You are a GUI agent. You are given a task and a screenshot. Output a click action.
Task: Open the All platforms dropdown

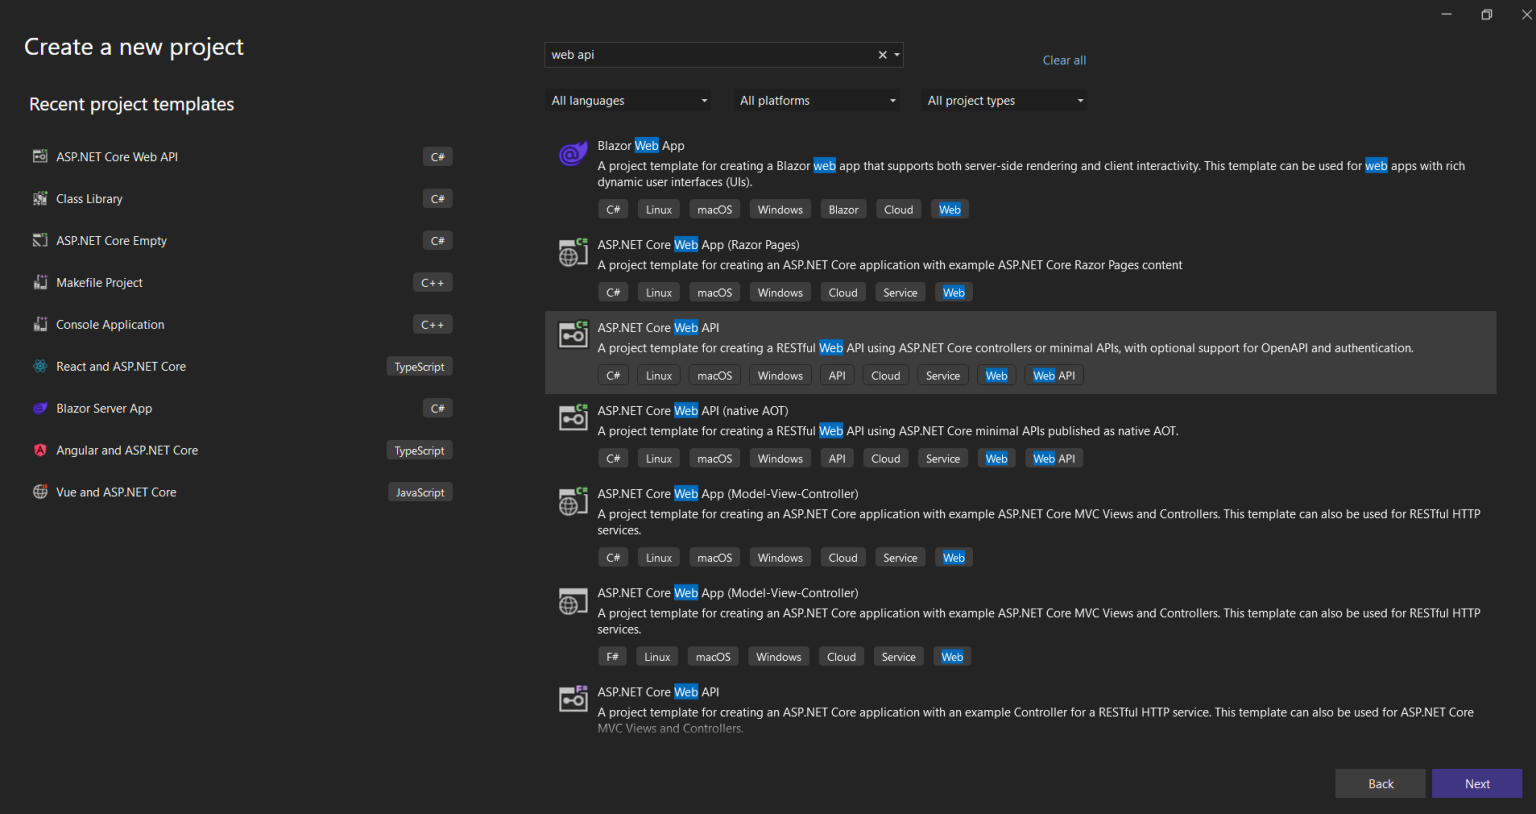tap(816, 100)
